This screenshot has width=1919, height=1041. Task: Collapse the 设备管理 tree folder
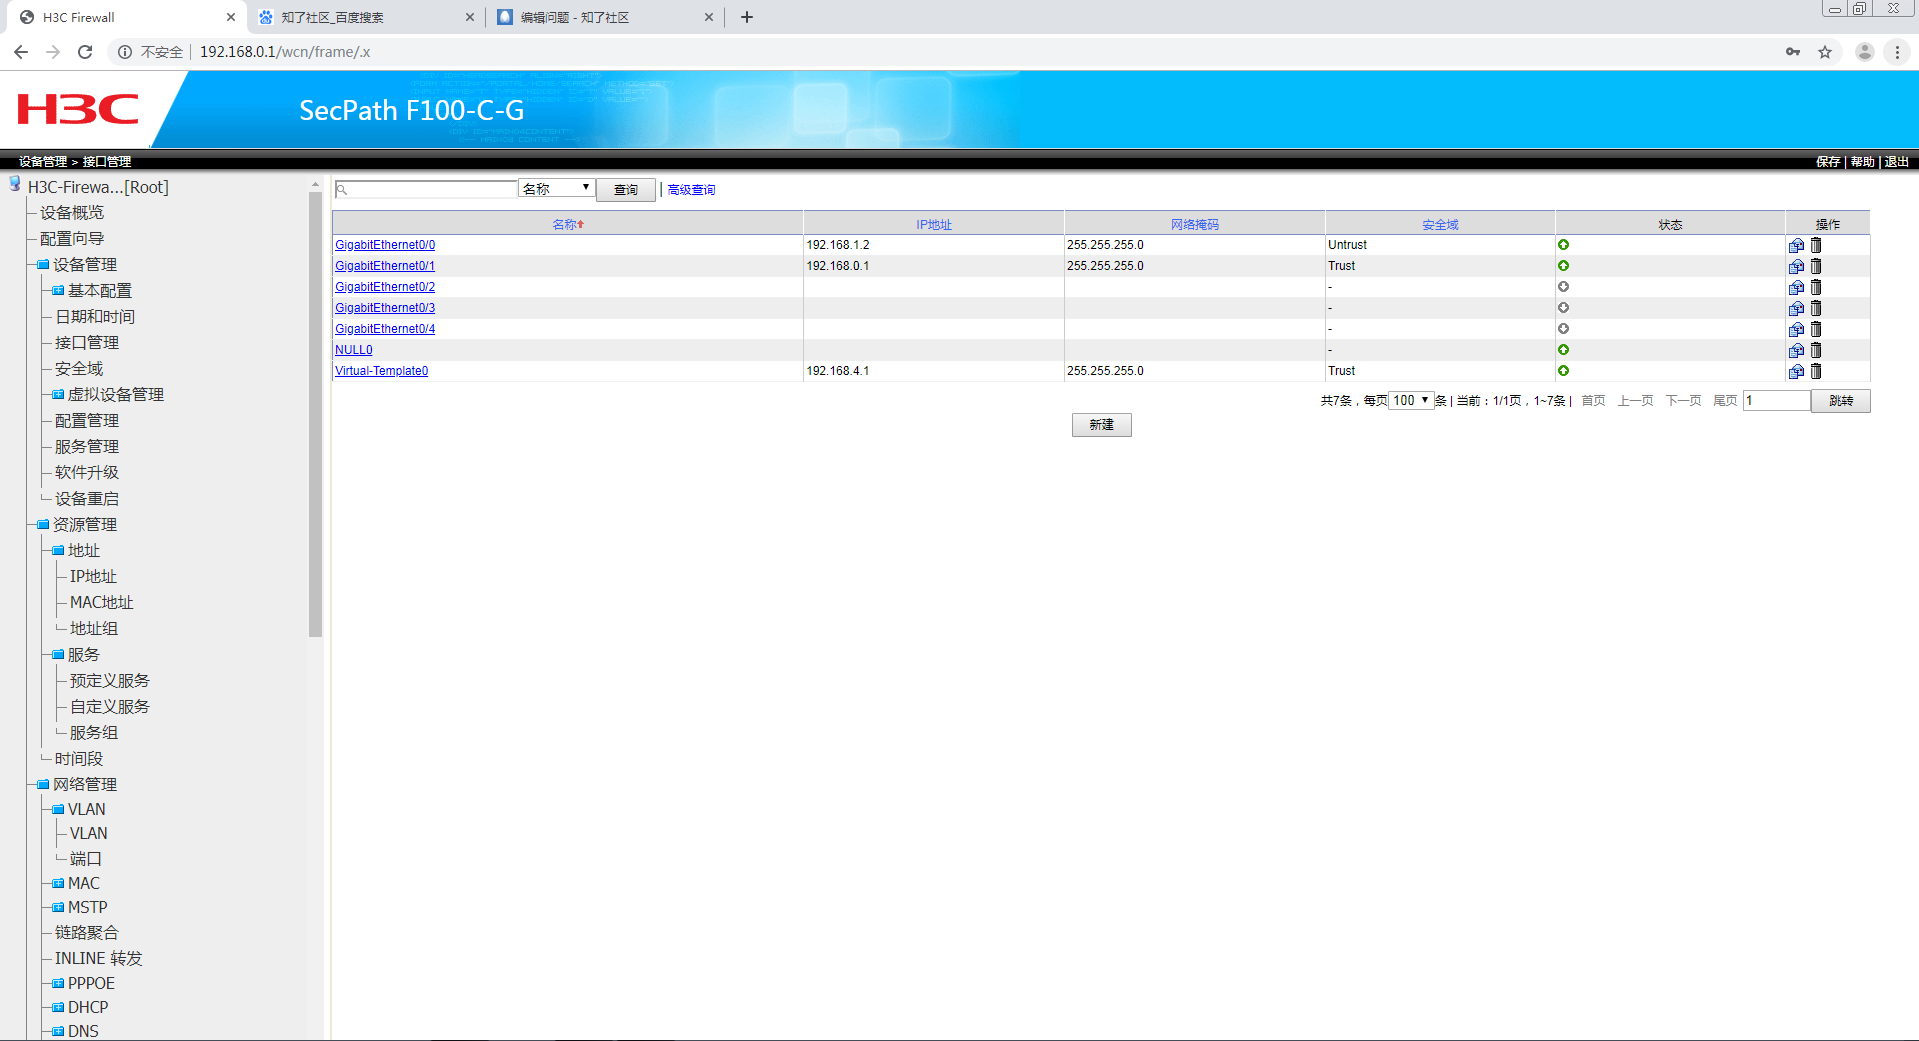[x=43, y=265]
